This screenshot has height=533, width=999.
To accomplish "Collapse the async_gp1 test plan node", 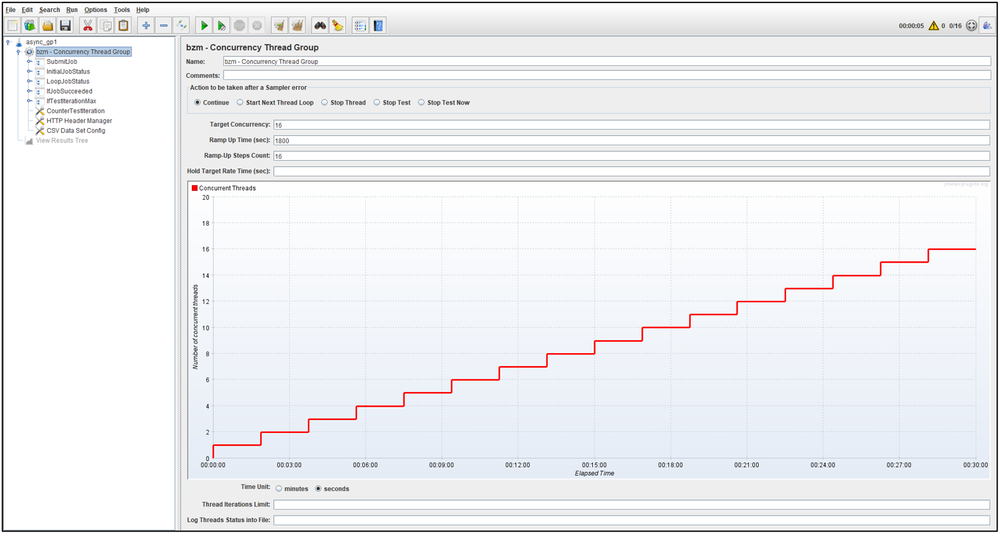I will 8,43.
